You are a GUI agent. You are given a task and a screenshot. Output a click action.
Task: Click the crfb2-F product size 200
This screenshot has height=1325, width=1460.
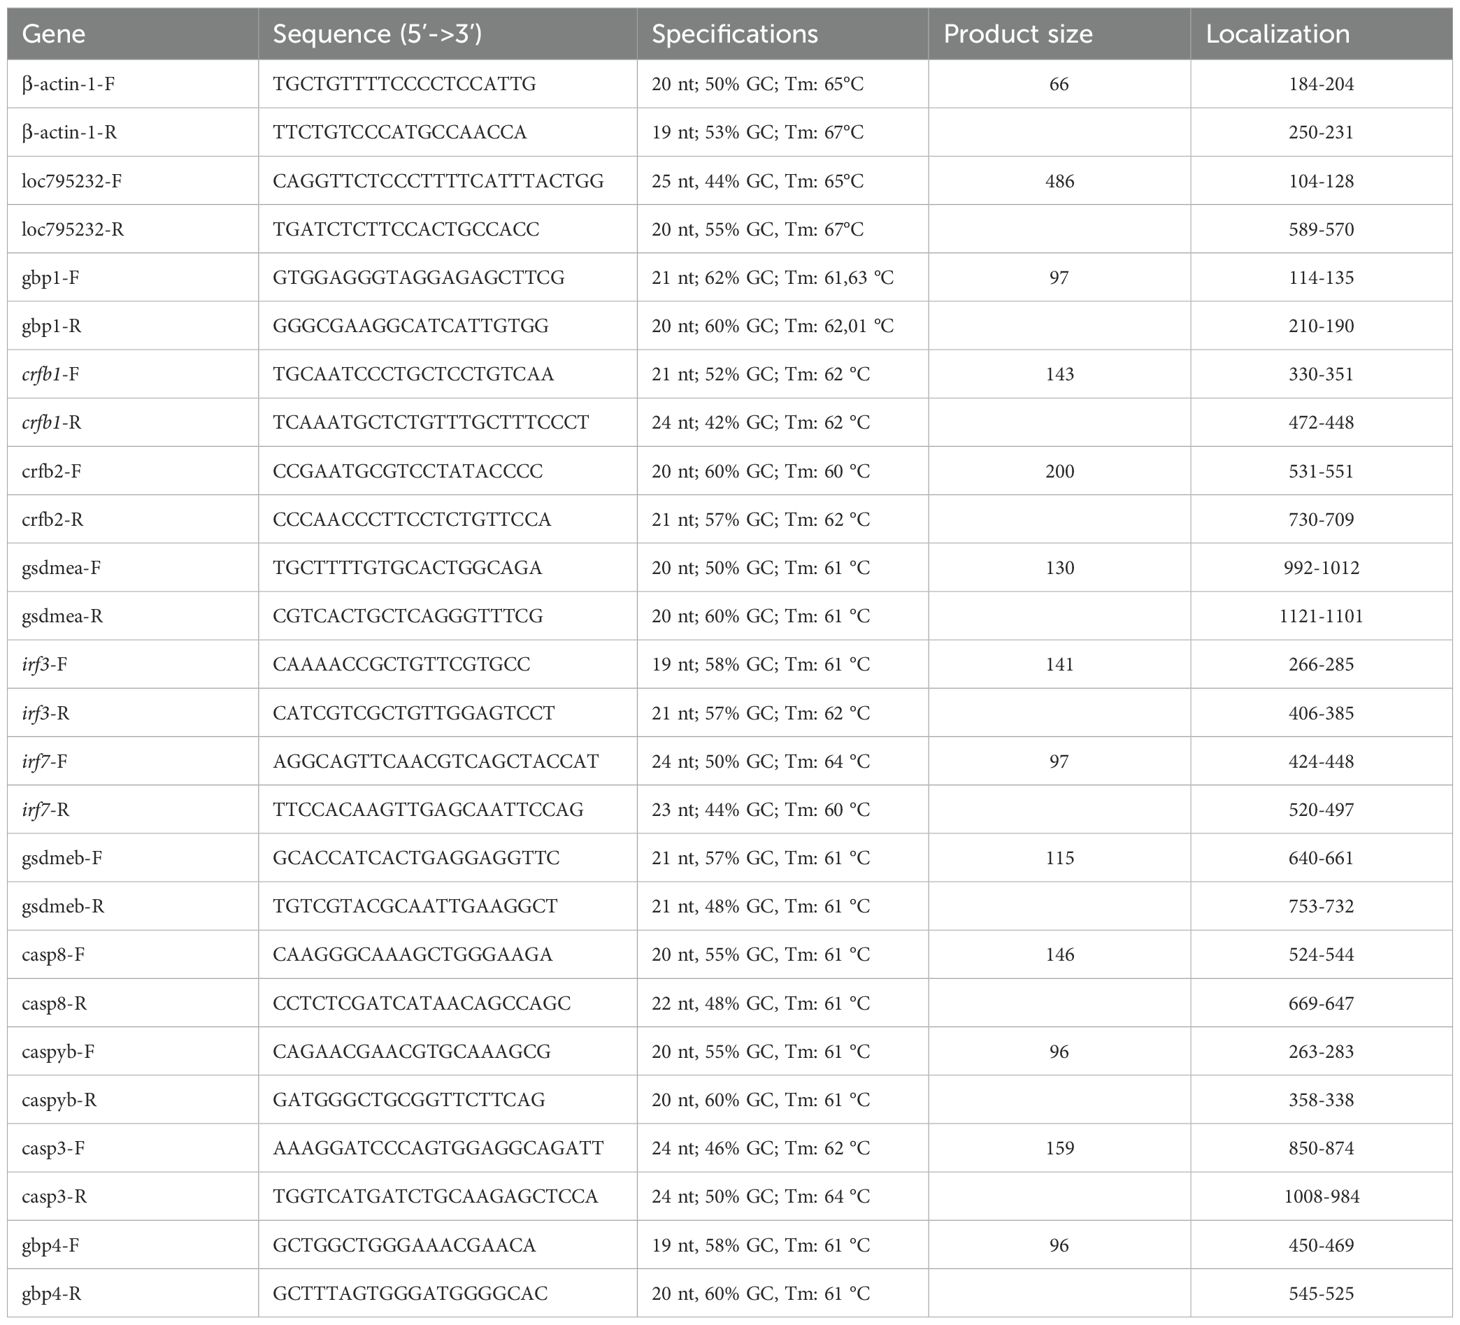(x=1059, y=471)
